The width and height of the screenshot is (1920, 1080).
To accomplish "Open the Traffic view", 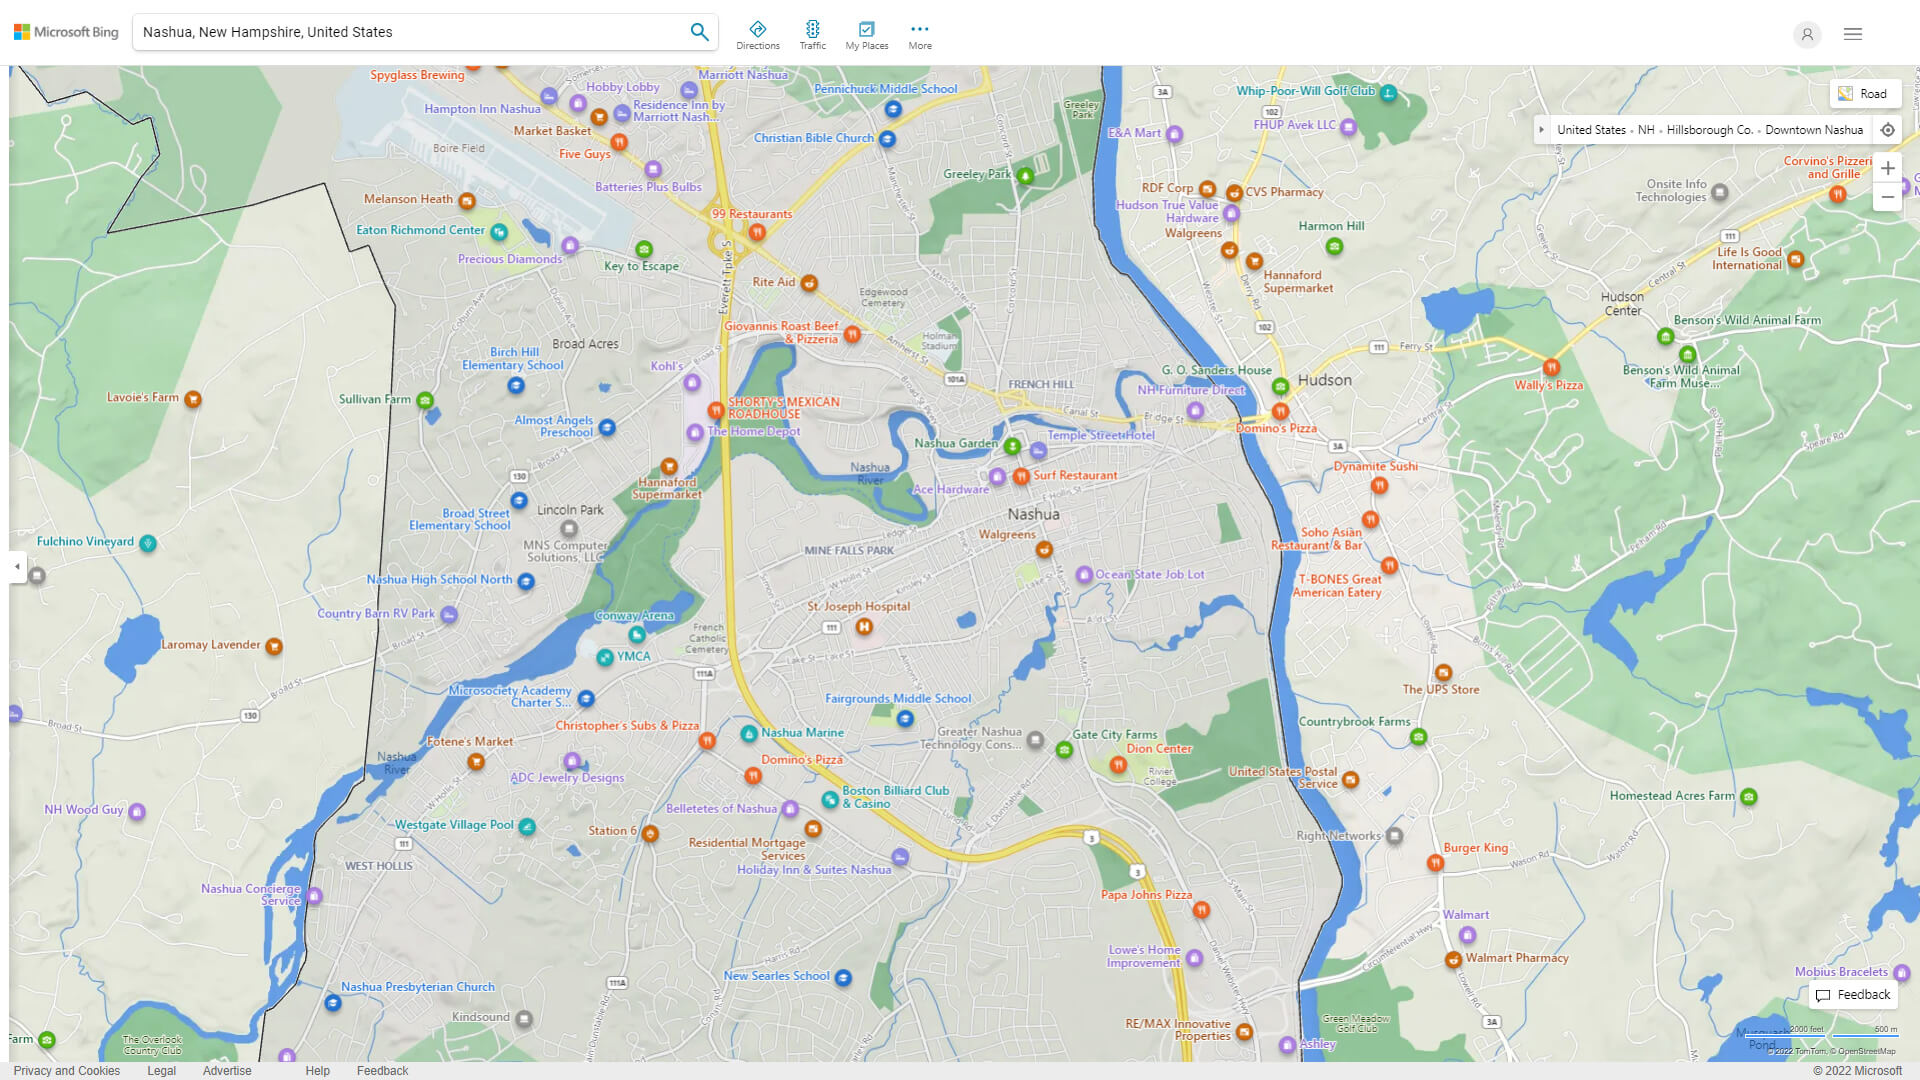I will coord(812,35).
